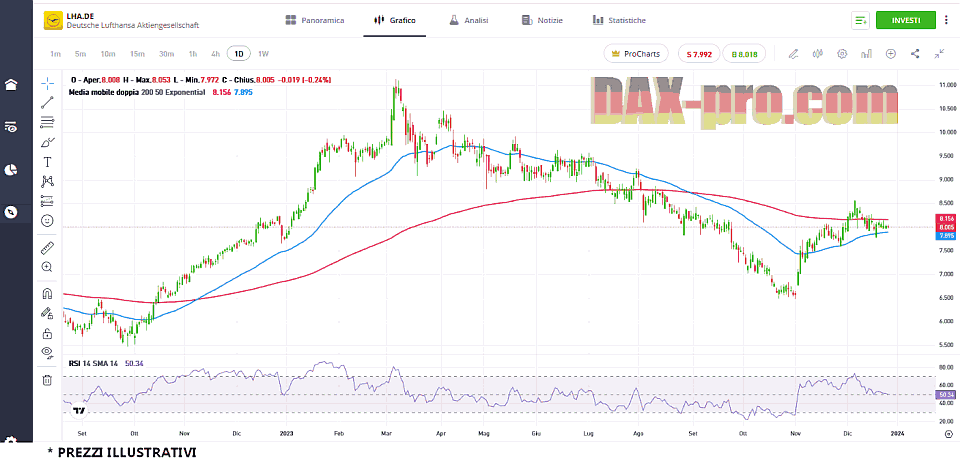Image resolution: width=960 pixels, height=461 pixels.
Task: Select the 15m timeframe
Action: [x=137, y=54]
